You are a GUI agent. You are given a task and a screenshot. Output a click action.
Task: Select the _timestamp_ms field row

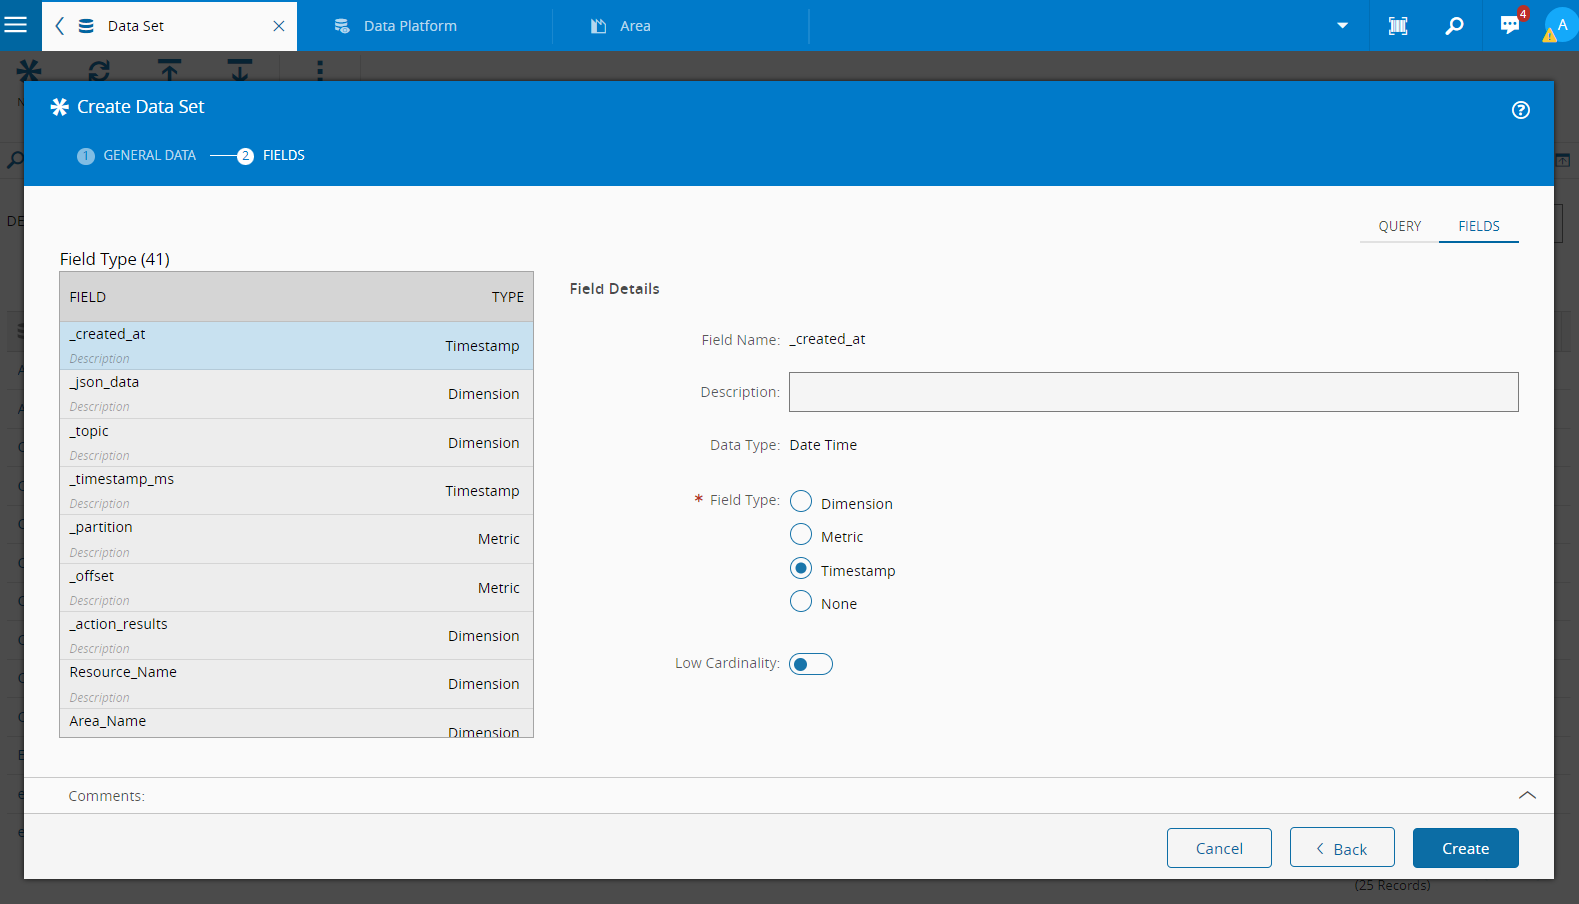click(x=296, y=490)
